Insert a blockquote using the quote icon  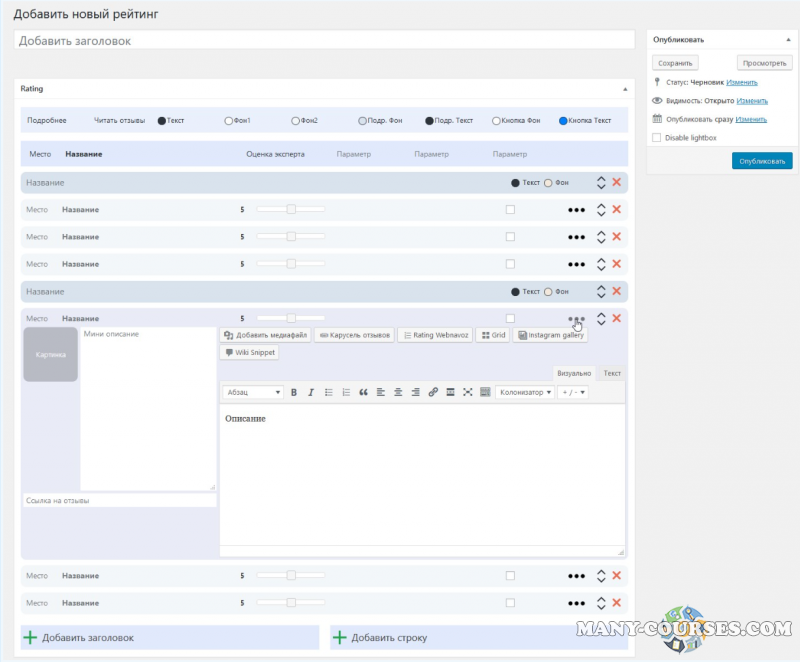(x=363, y=392)
